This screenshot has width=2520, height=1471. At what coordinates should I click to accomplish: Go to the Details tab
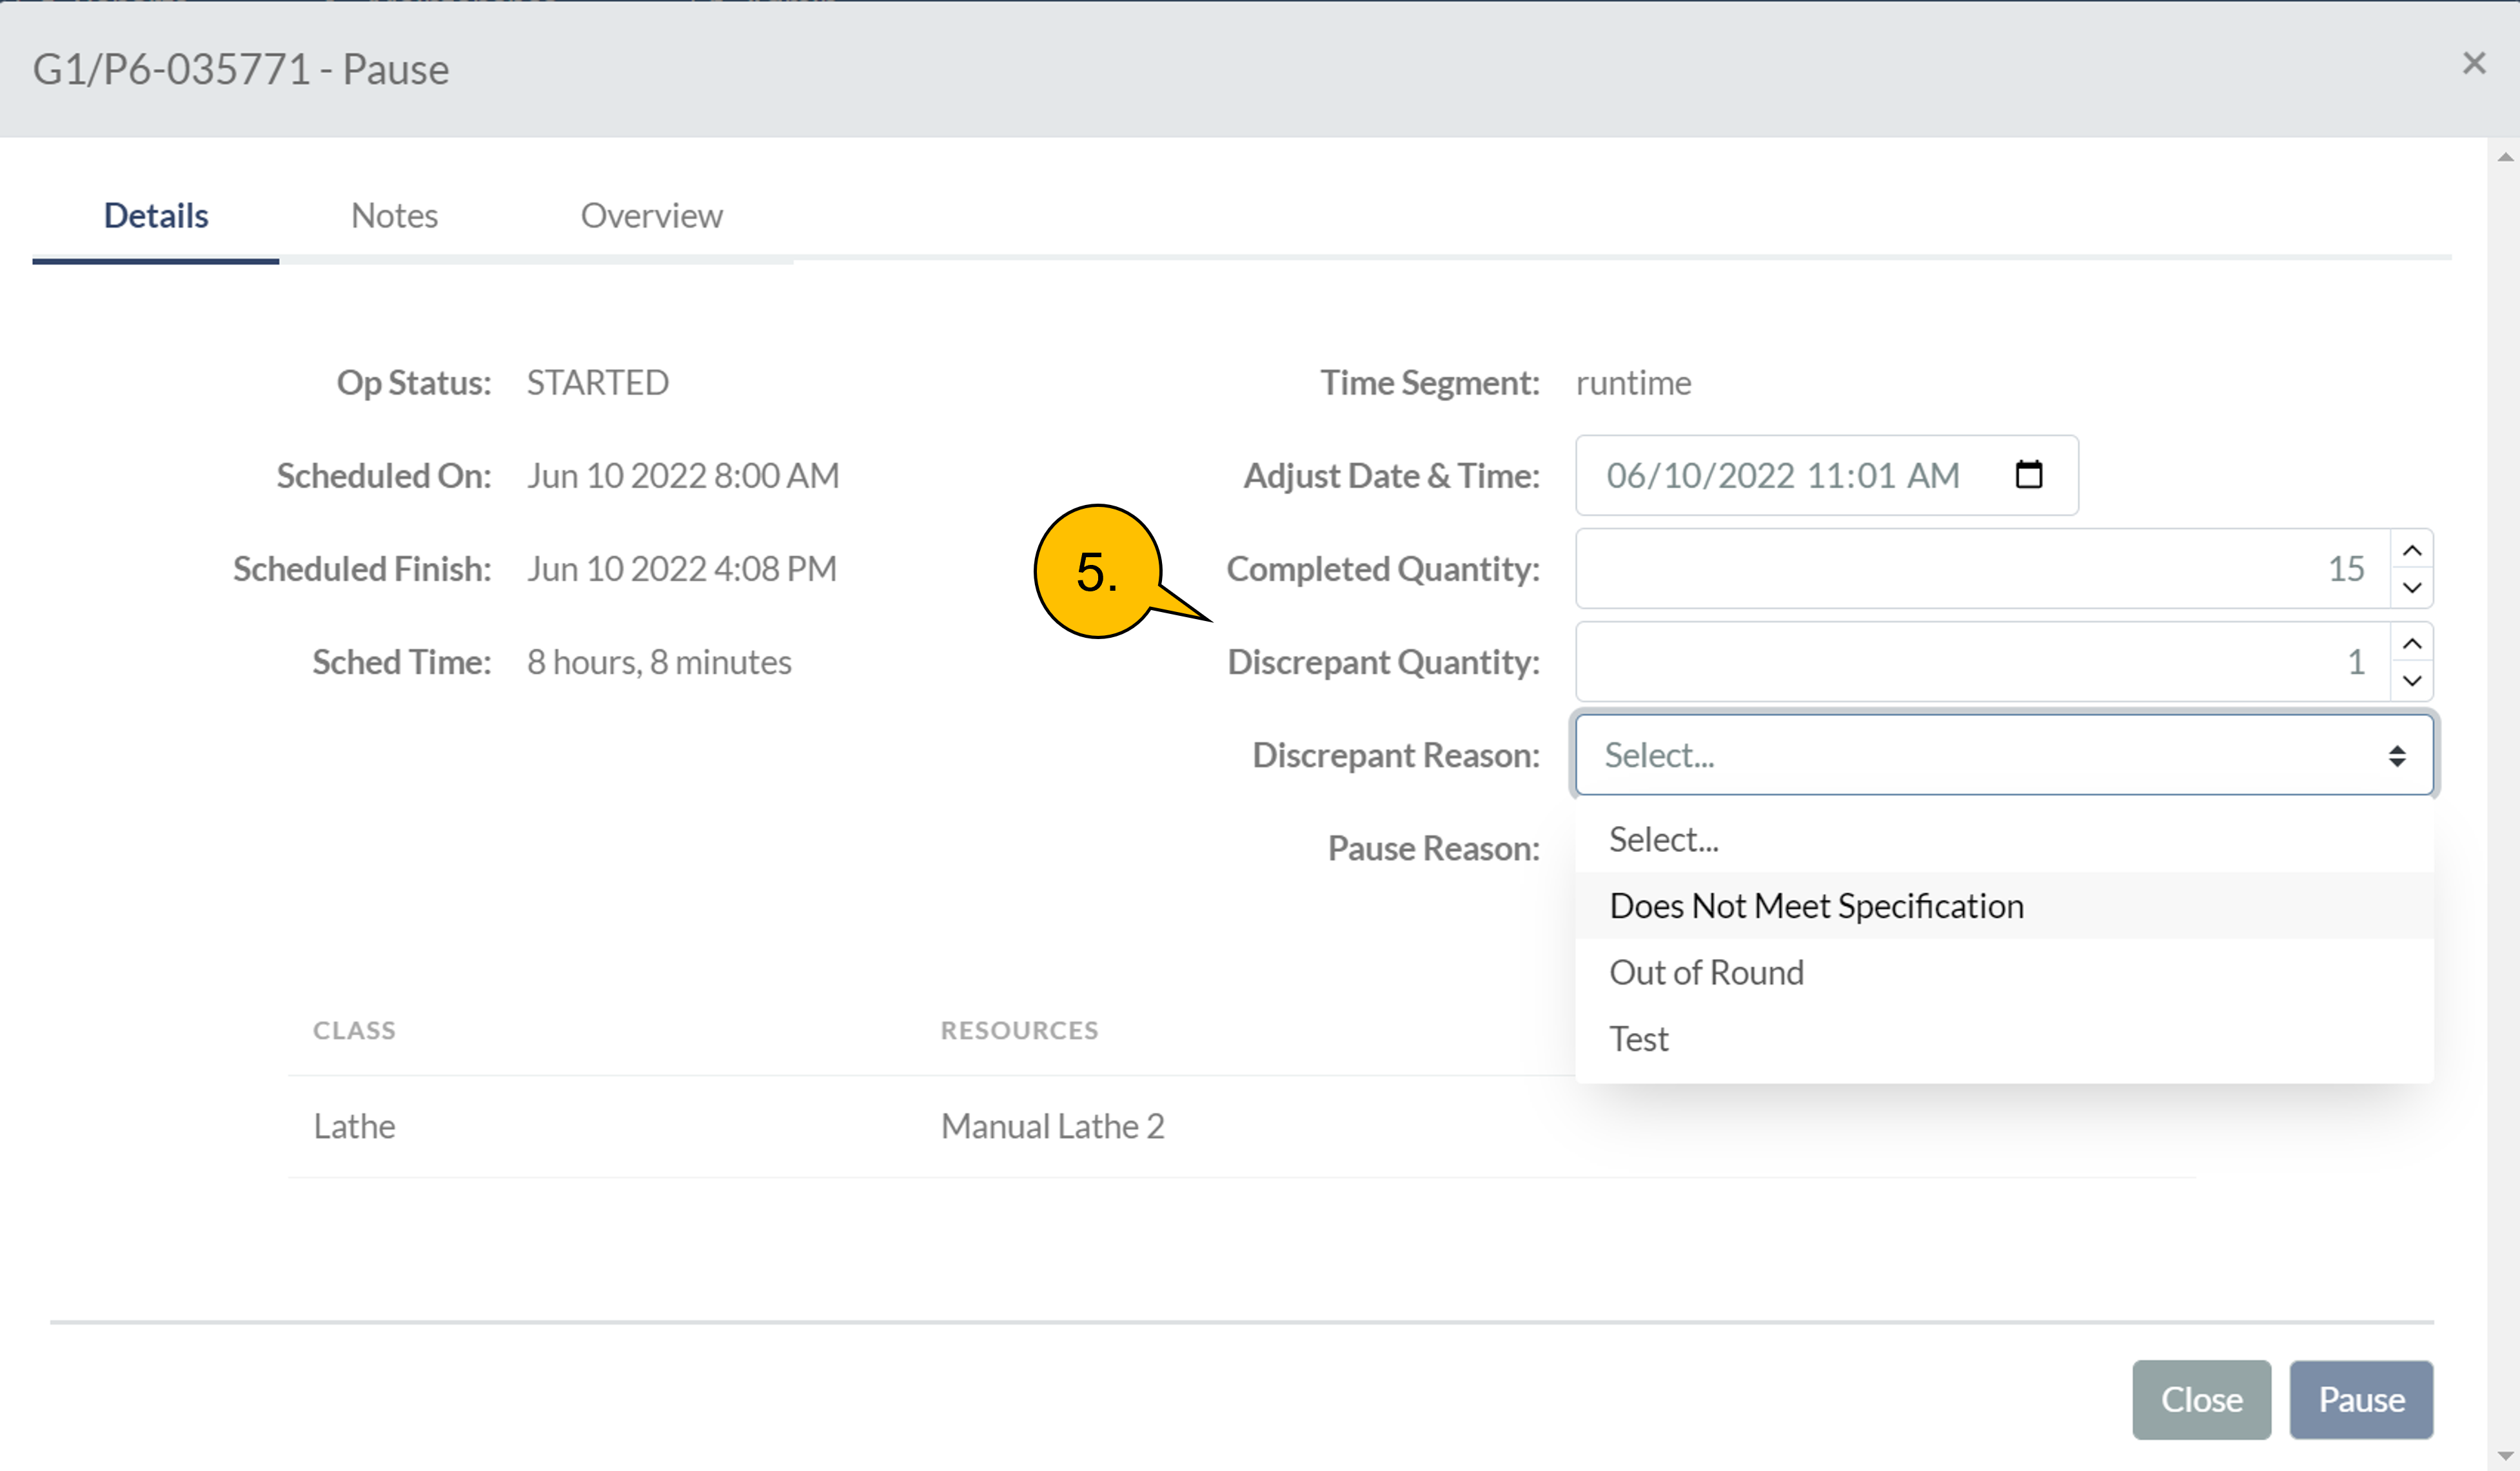(156, 215)
